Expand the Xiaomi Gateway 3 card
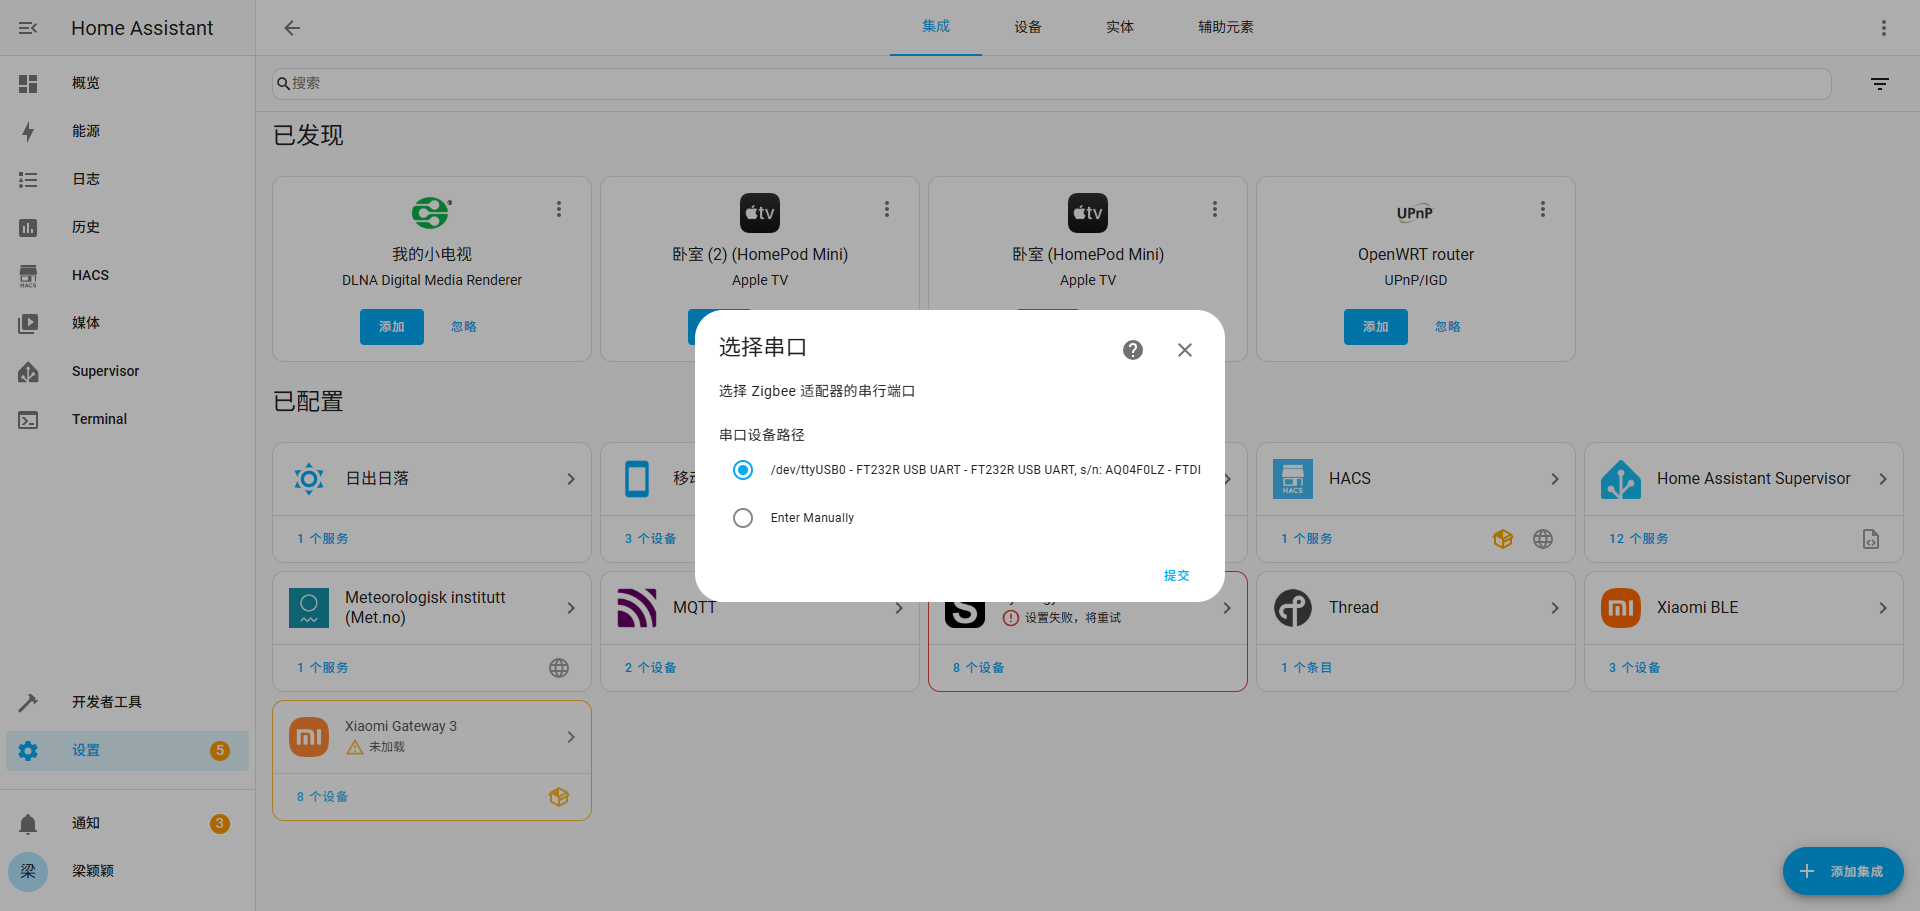Screen dimensions: 1920x911 tap(570, 737)
